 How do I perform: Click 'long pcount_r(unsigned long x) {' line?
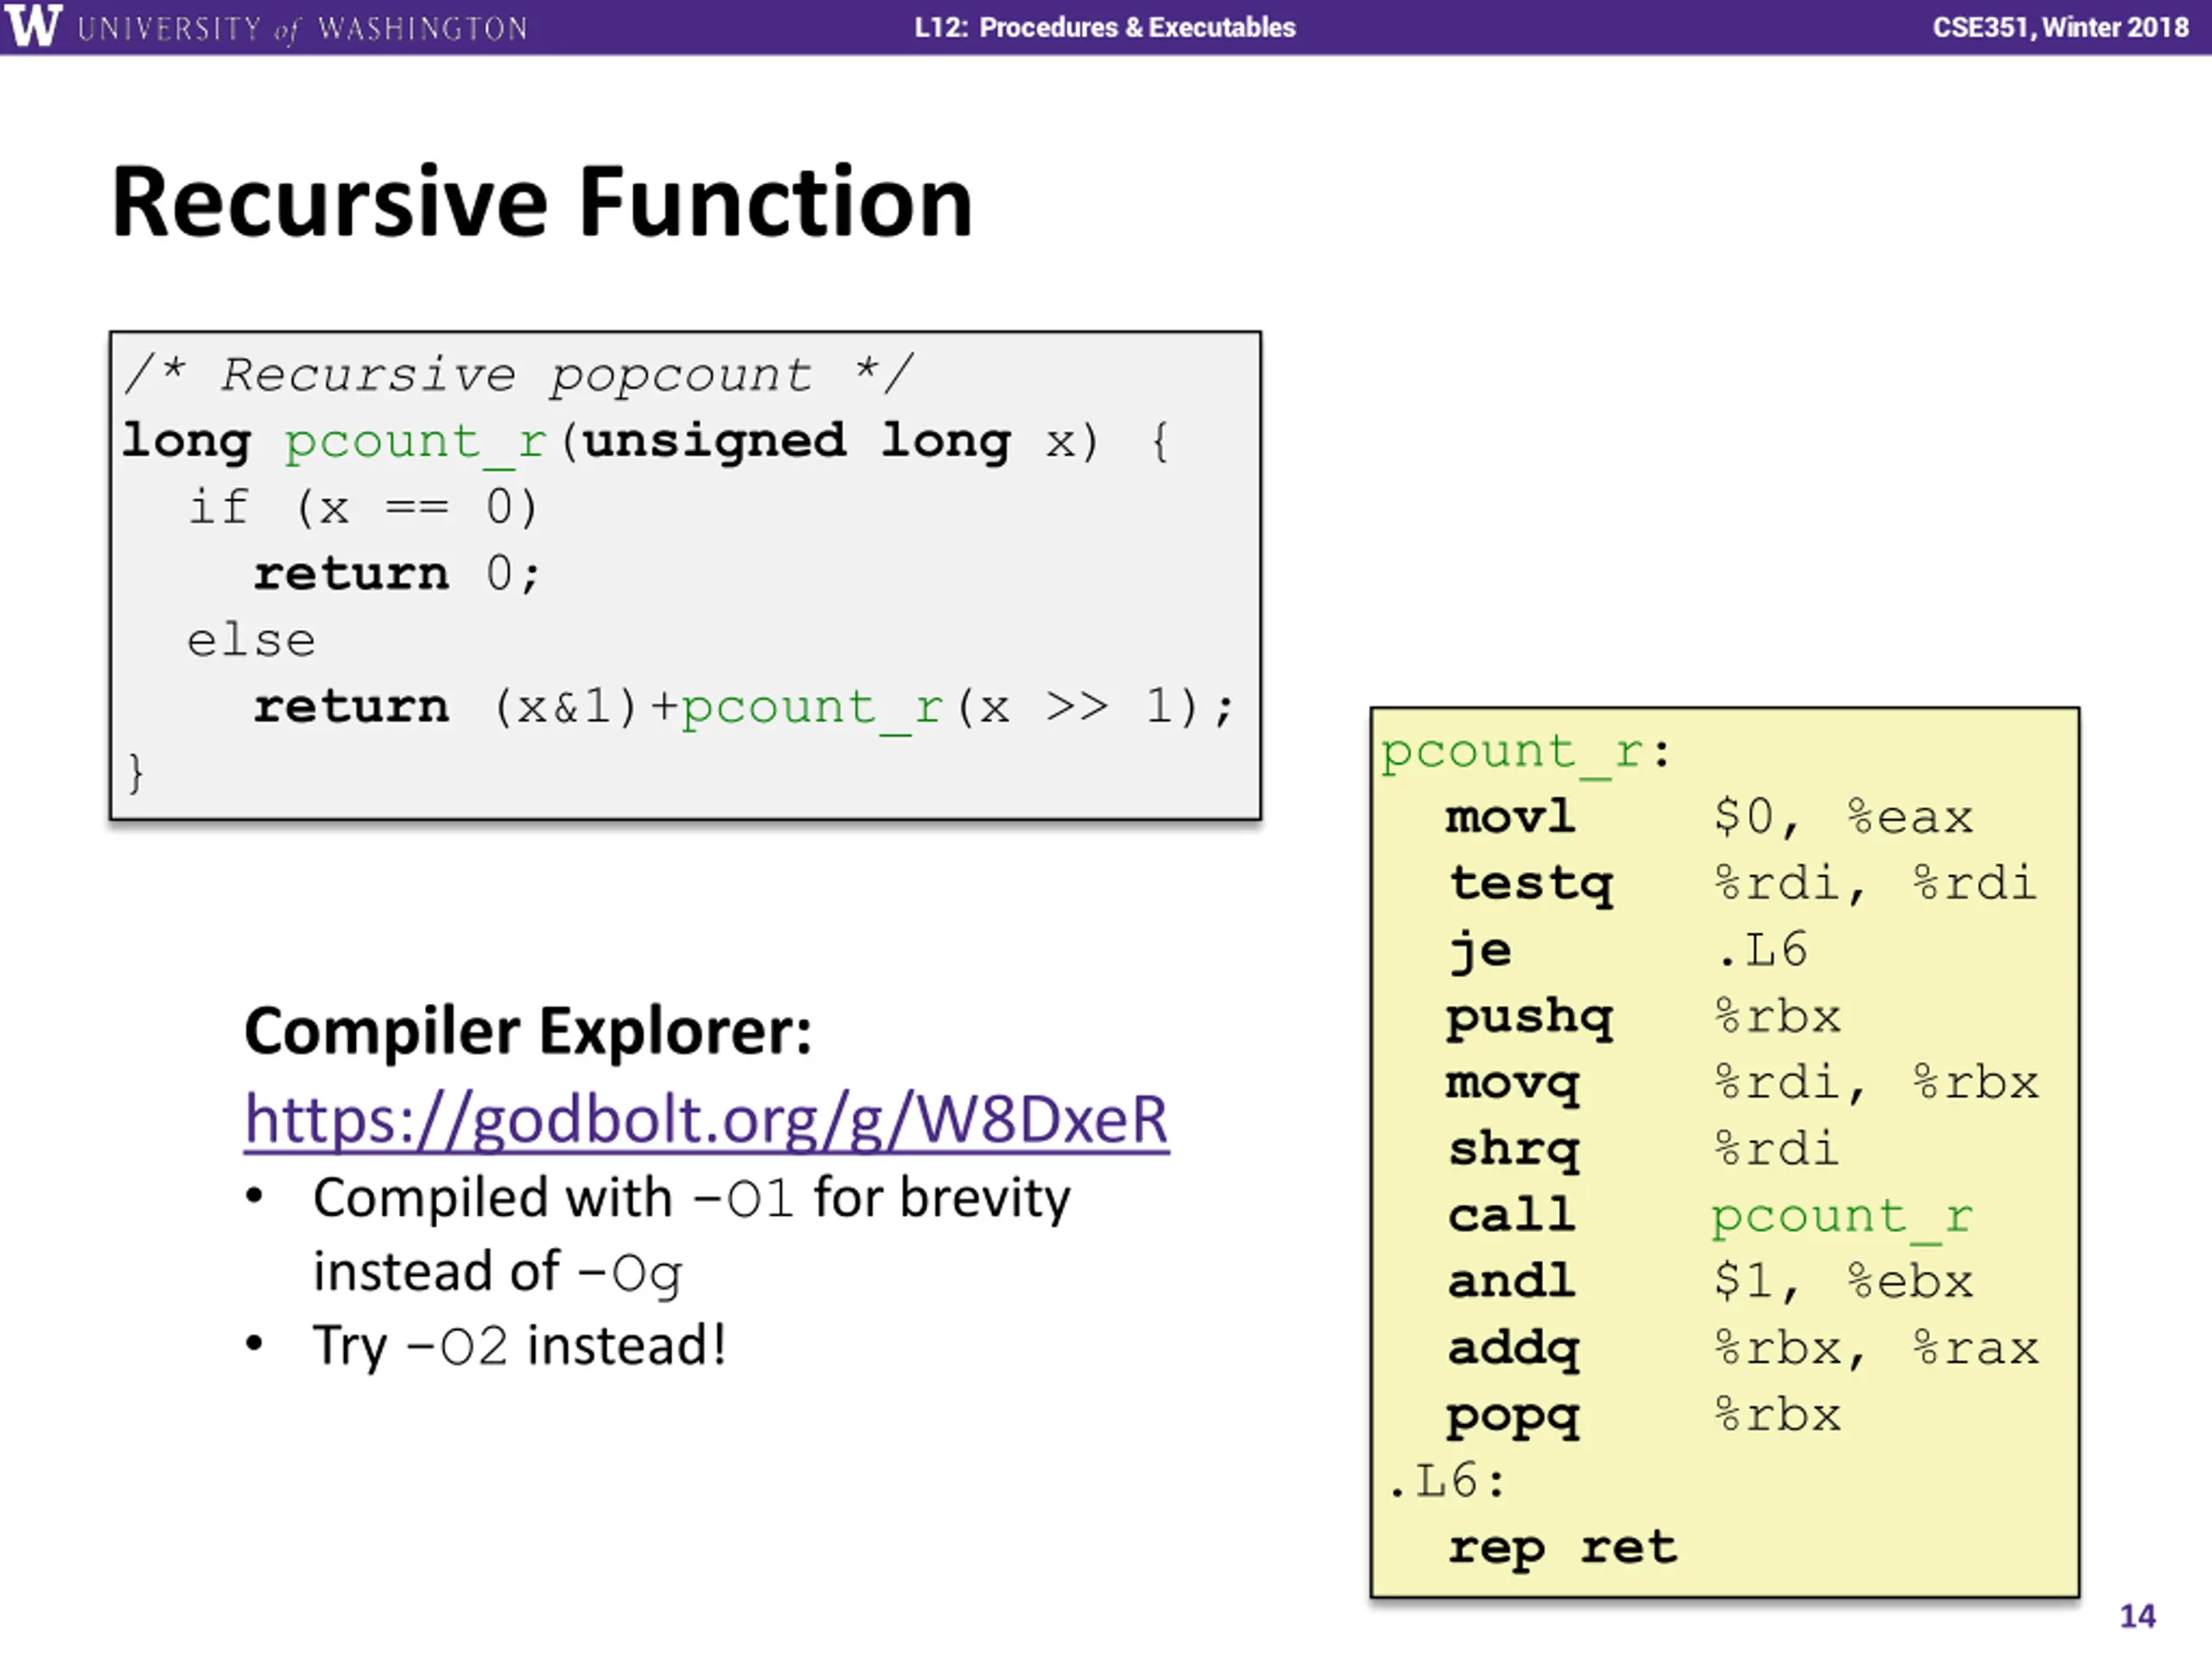645,441
